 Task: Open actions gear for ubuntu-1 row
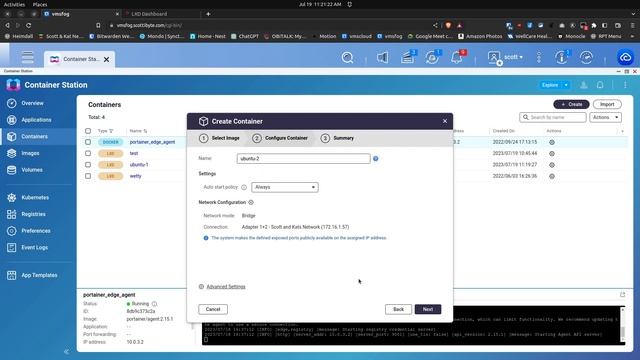(x=552, y=165)
